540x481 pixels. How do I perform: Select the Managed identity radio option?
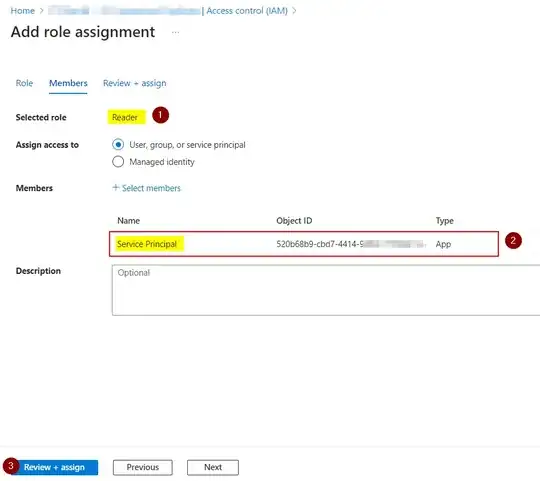click(118, 161)
